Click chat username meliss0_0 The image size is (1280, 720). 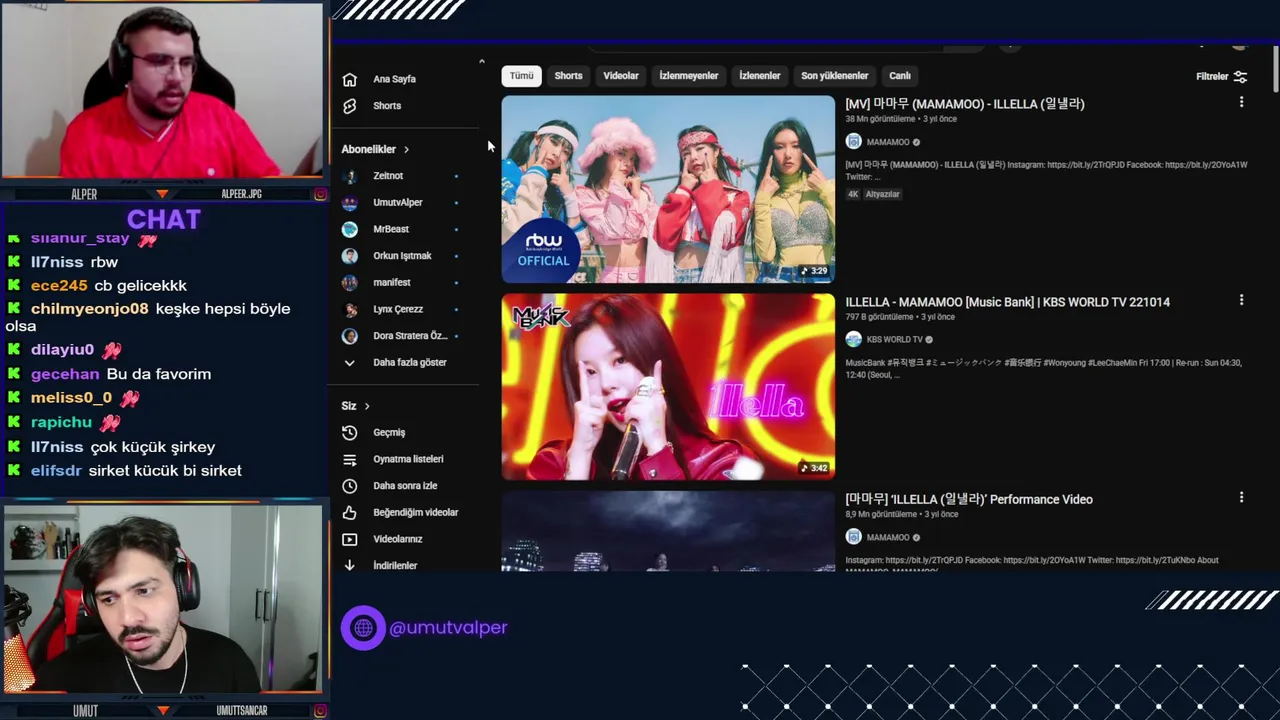tap(71, 398)
